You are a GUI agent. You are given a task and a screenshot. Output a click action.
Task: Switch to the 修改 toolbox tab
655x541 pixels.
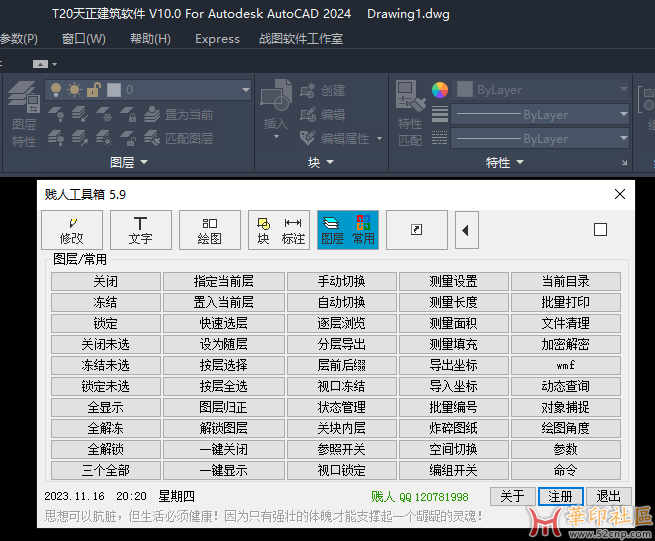coord(72,230)
